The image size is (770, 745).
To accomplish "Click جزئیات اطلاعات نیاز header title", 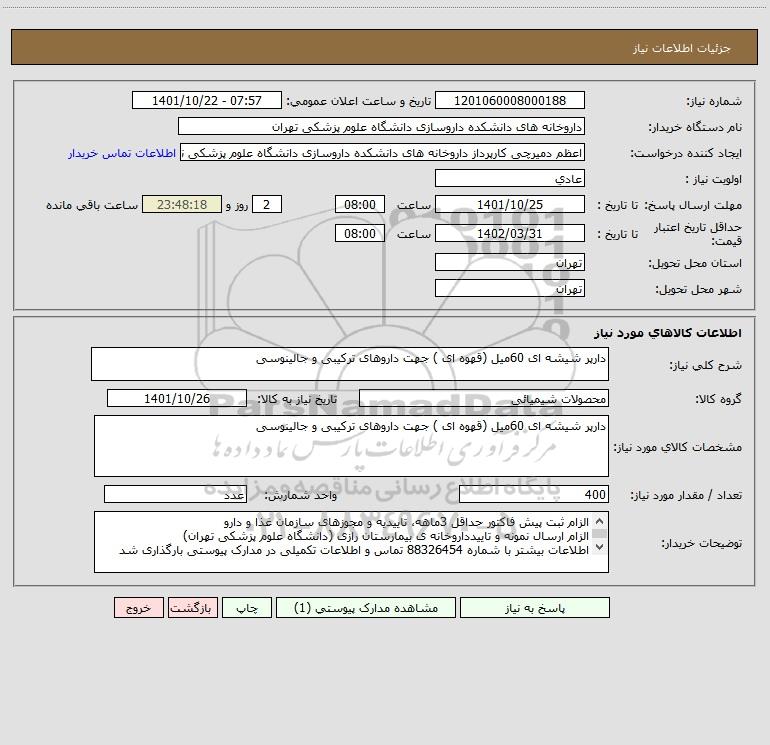I will 682,48.
